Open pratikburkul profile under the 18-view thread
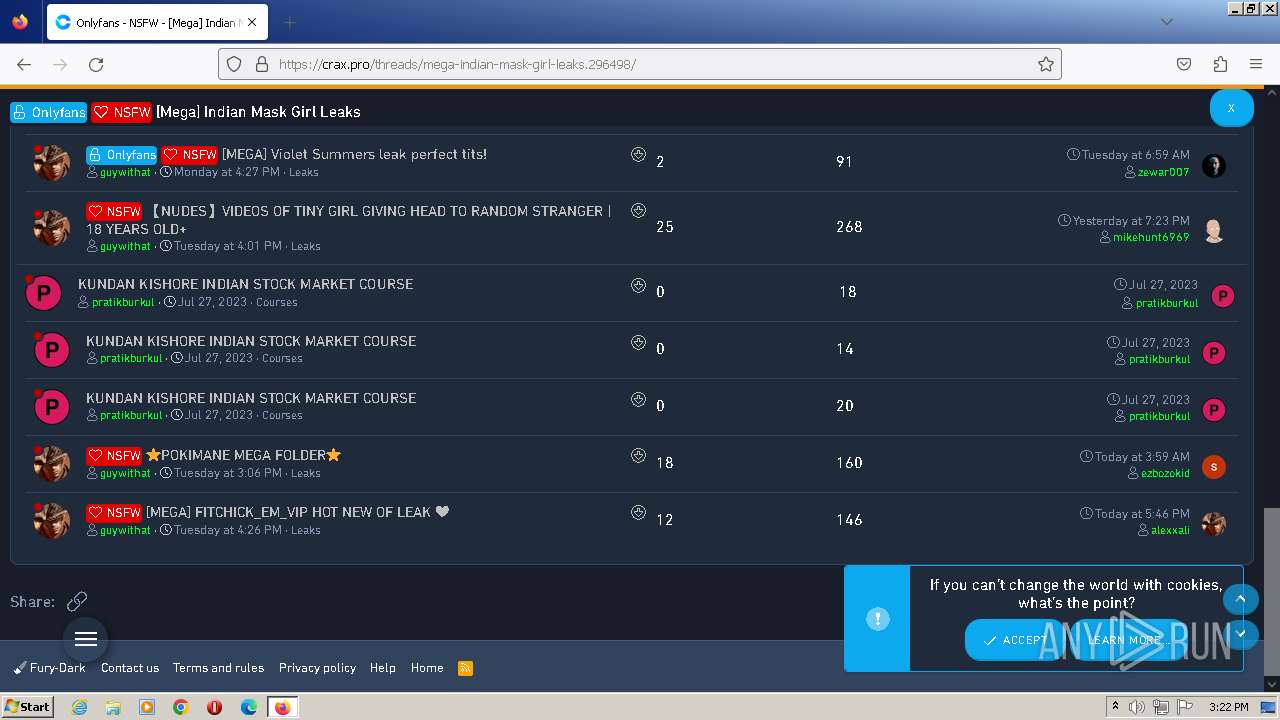Screen dimensions: 1280x720 [123, 302]
